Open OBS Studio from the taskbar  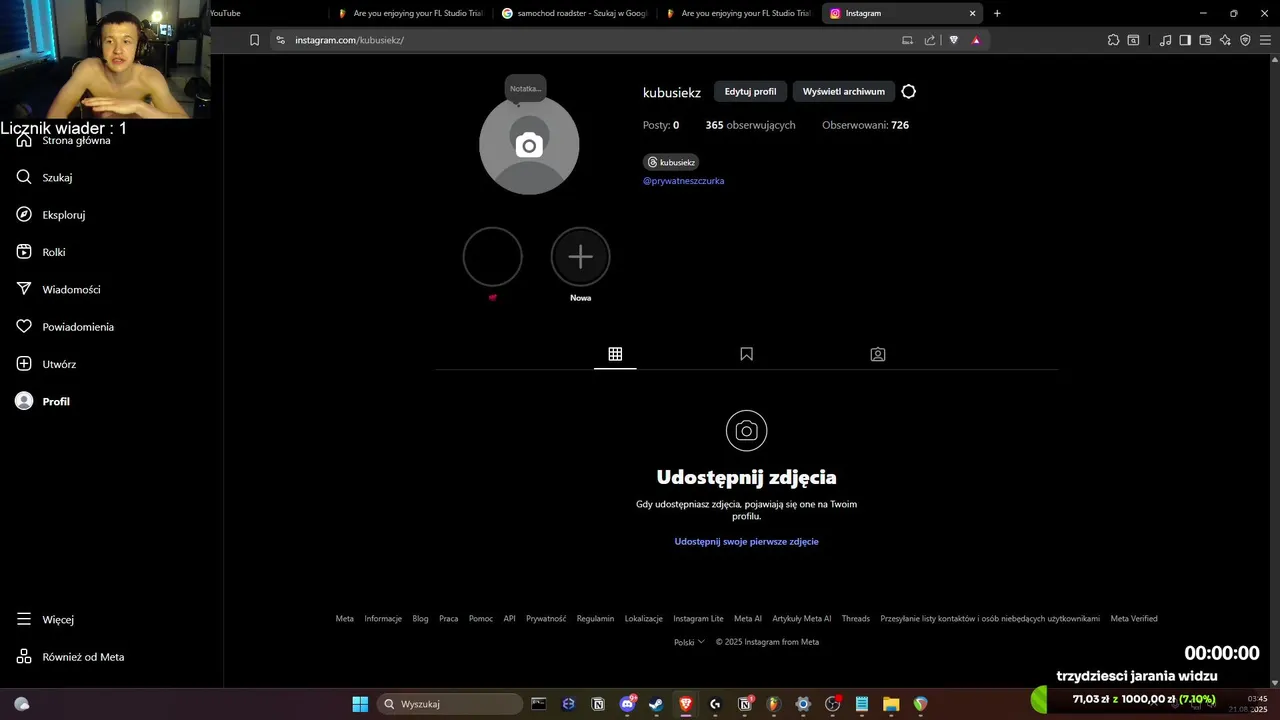click(832, 704)
